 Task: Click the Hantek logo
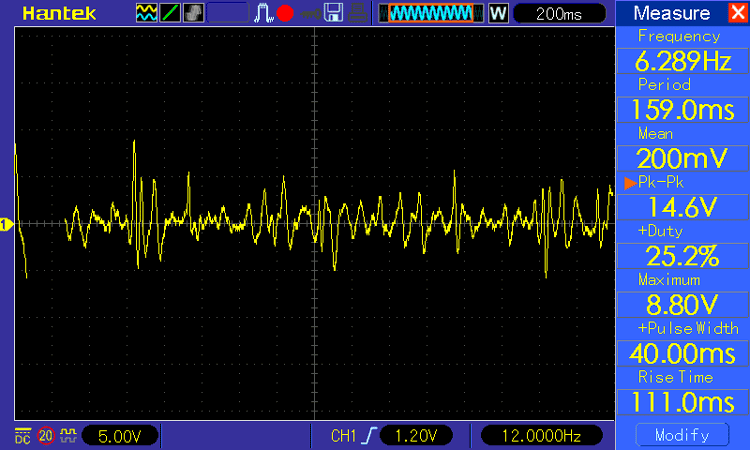59,13
